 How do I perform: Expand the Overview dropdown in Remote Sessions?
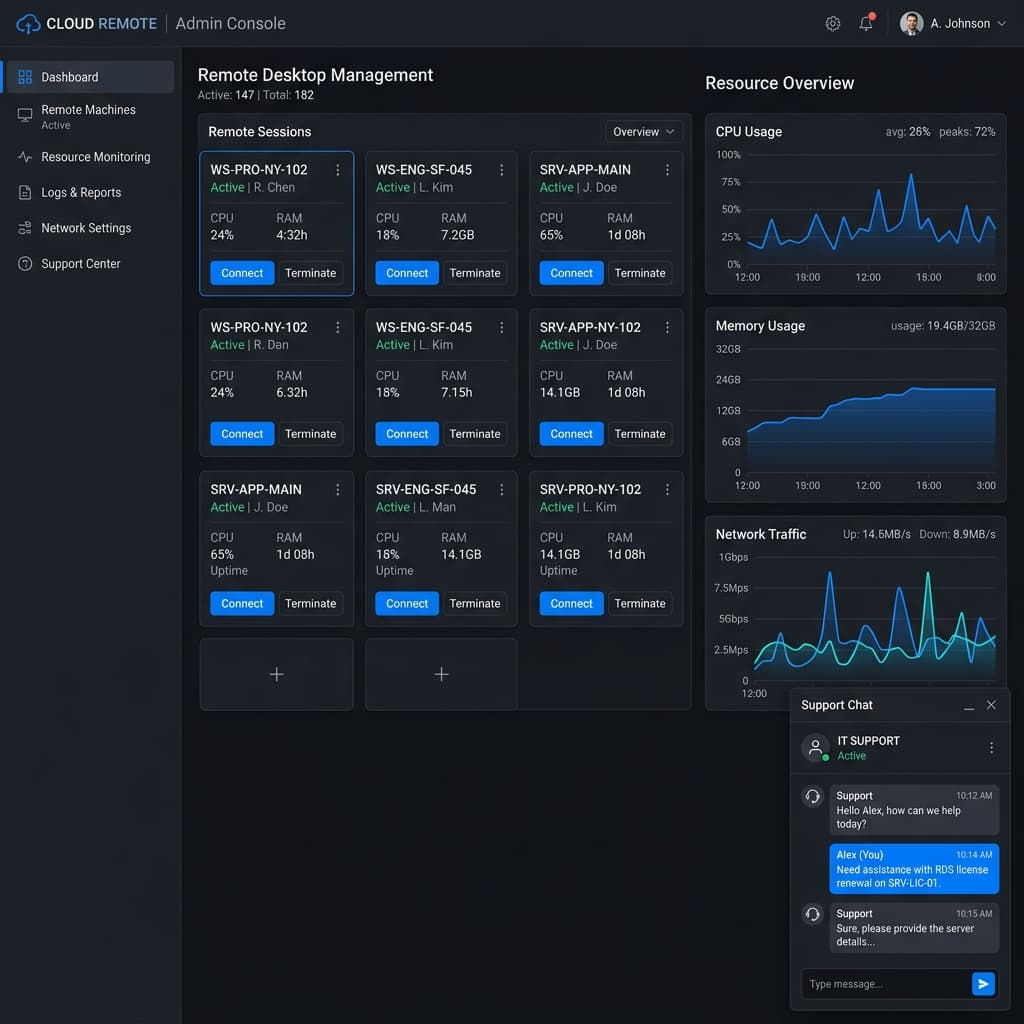point(643,132)
